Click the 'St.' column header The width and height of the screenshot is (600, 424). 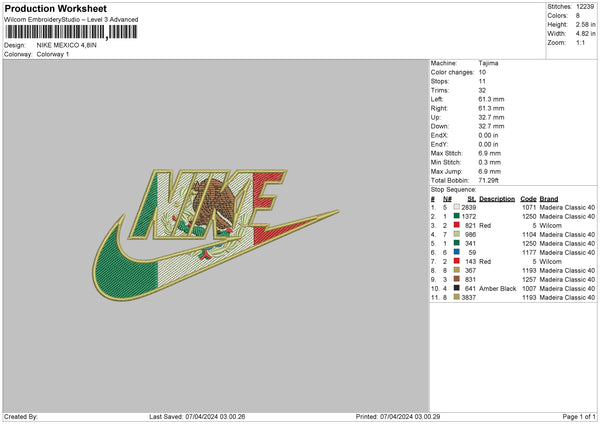472,199
